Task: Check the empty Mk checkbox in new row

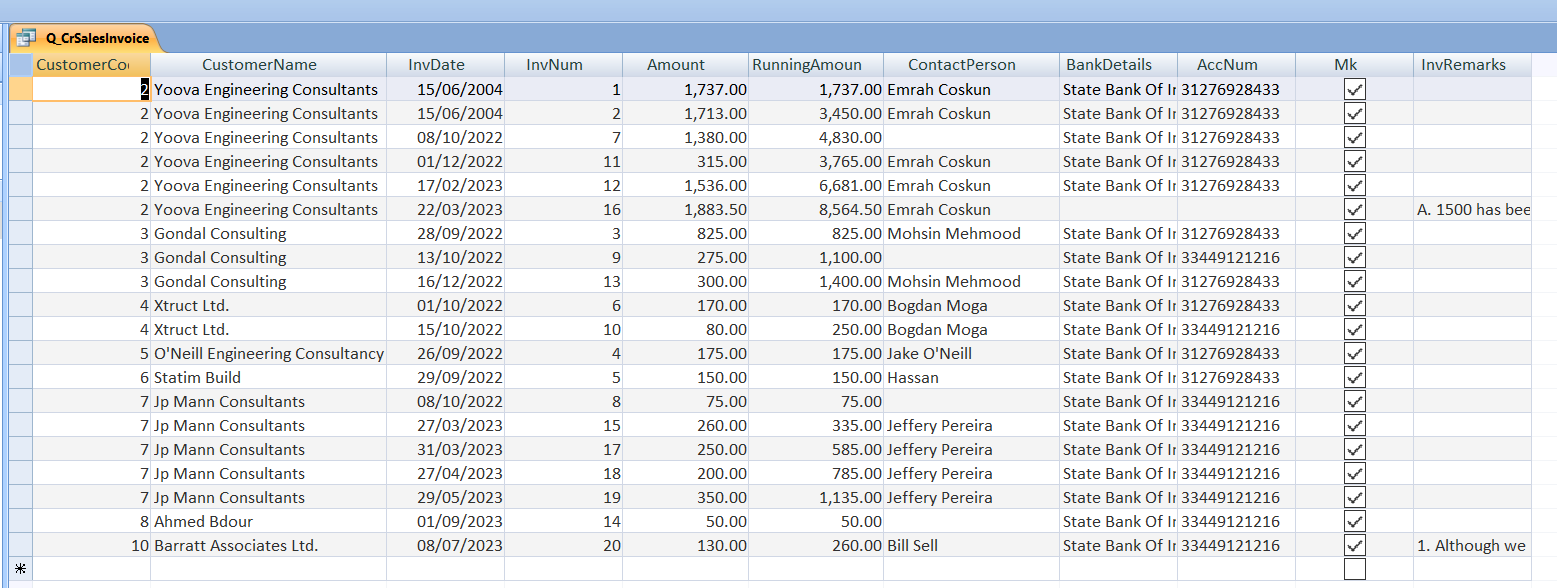Action: [1354, 569]
